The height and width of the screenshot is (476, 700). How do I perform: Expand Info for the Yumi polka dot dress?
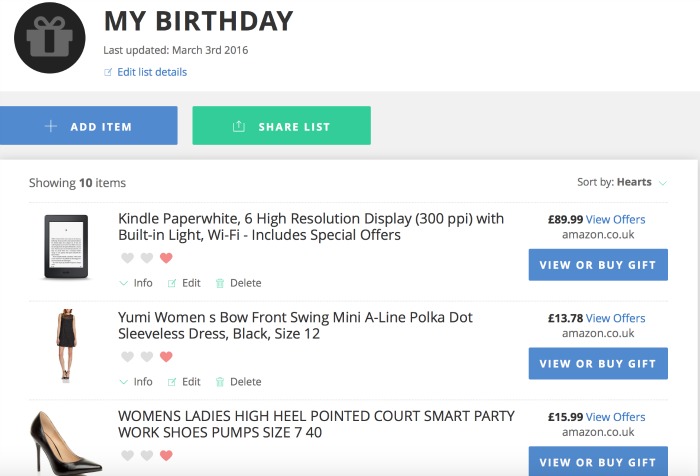[137, 382]
